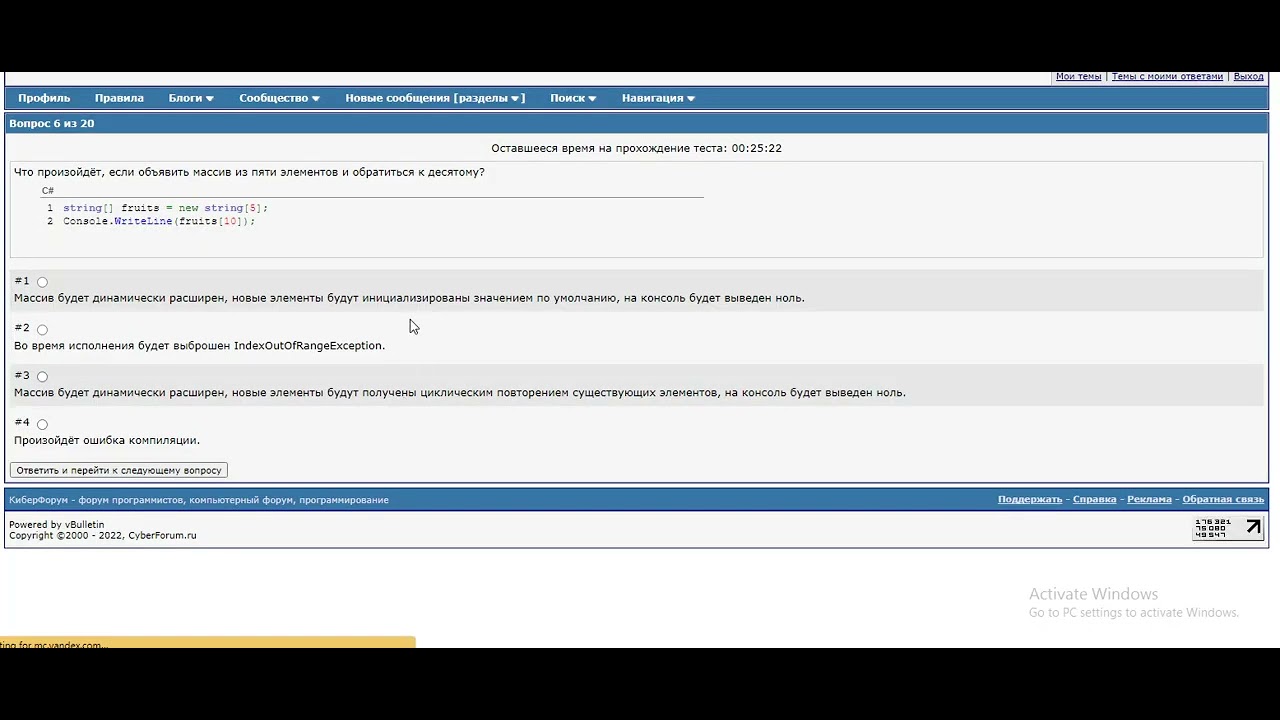This screenshot has height=720, width=1280.
Task: Open the Реклама footer link
Action: (x=1149, y=499)
